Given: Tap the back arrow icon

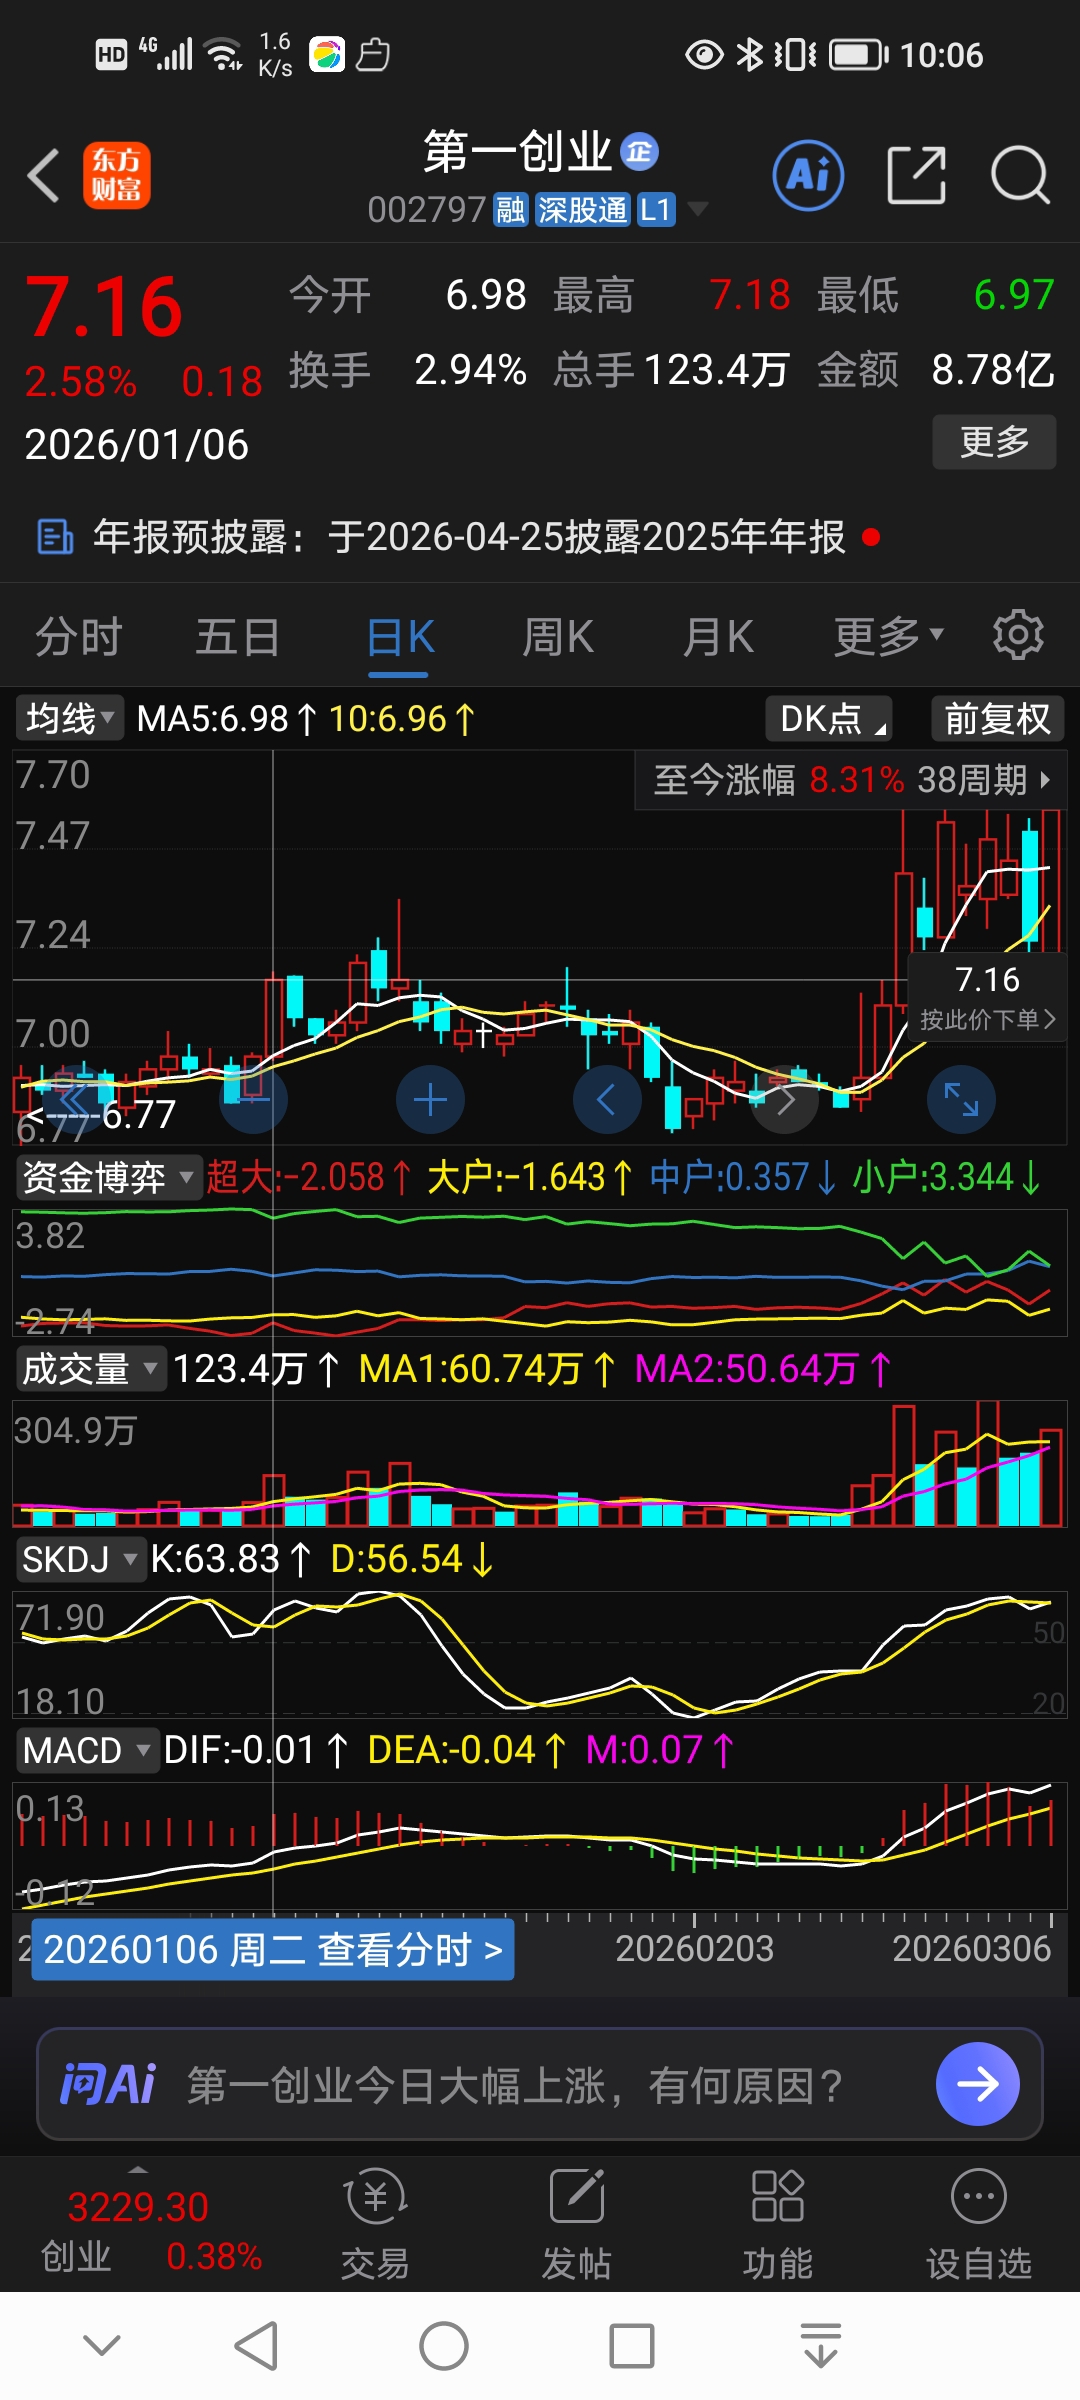Looking at the screenshot, I should 43,176.
